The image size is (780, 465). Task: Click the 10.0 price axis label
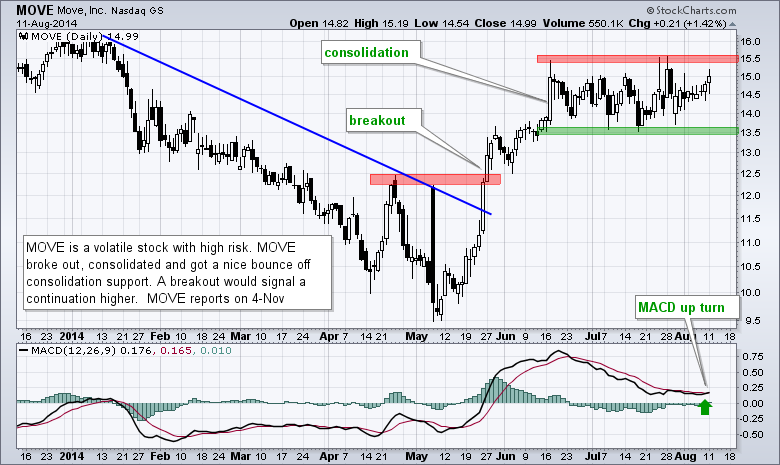(750, 292)
